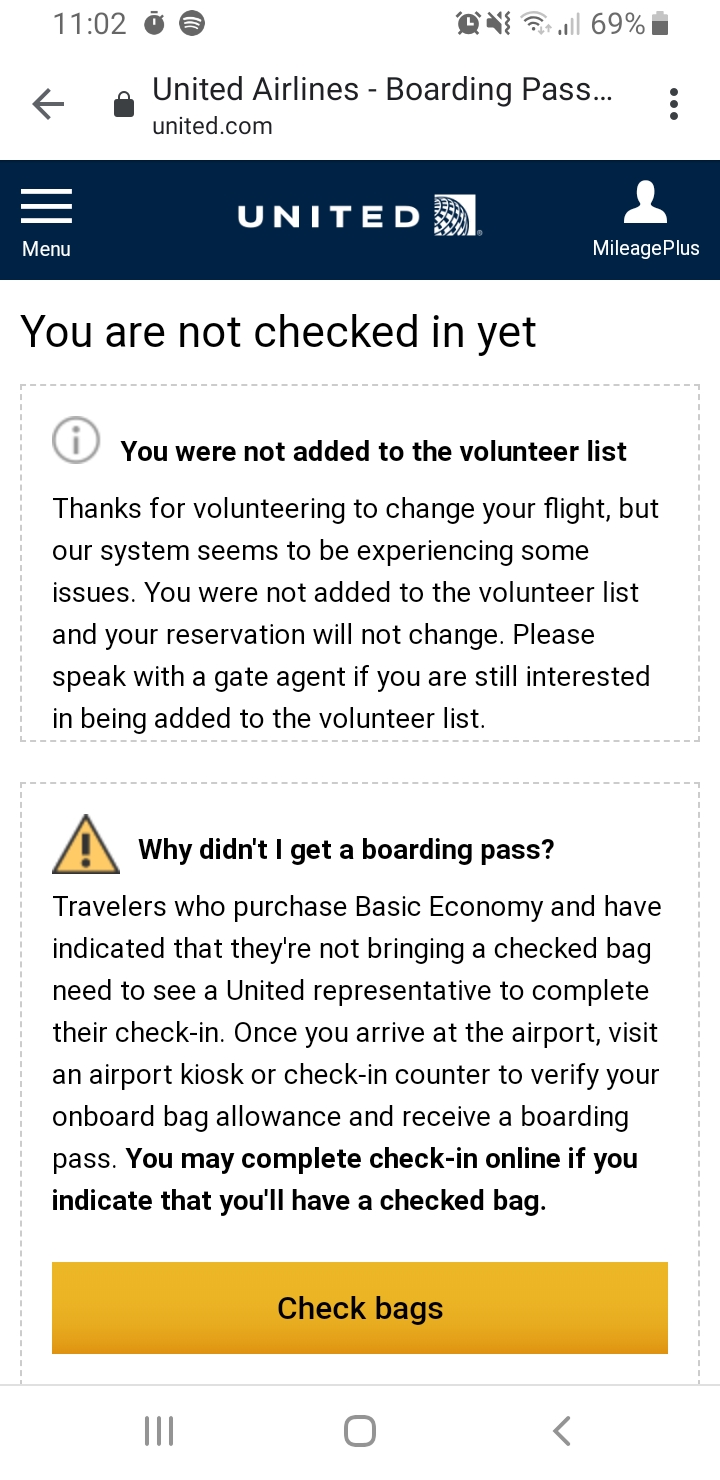The image size is (720, 1480).
Task: Select the united.com page title
Action: pyautogui.click(x=211, y=127)
